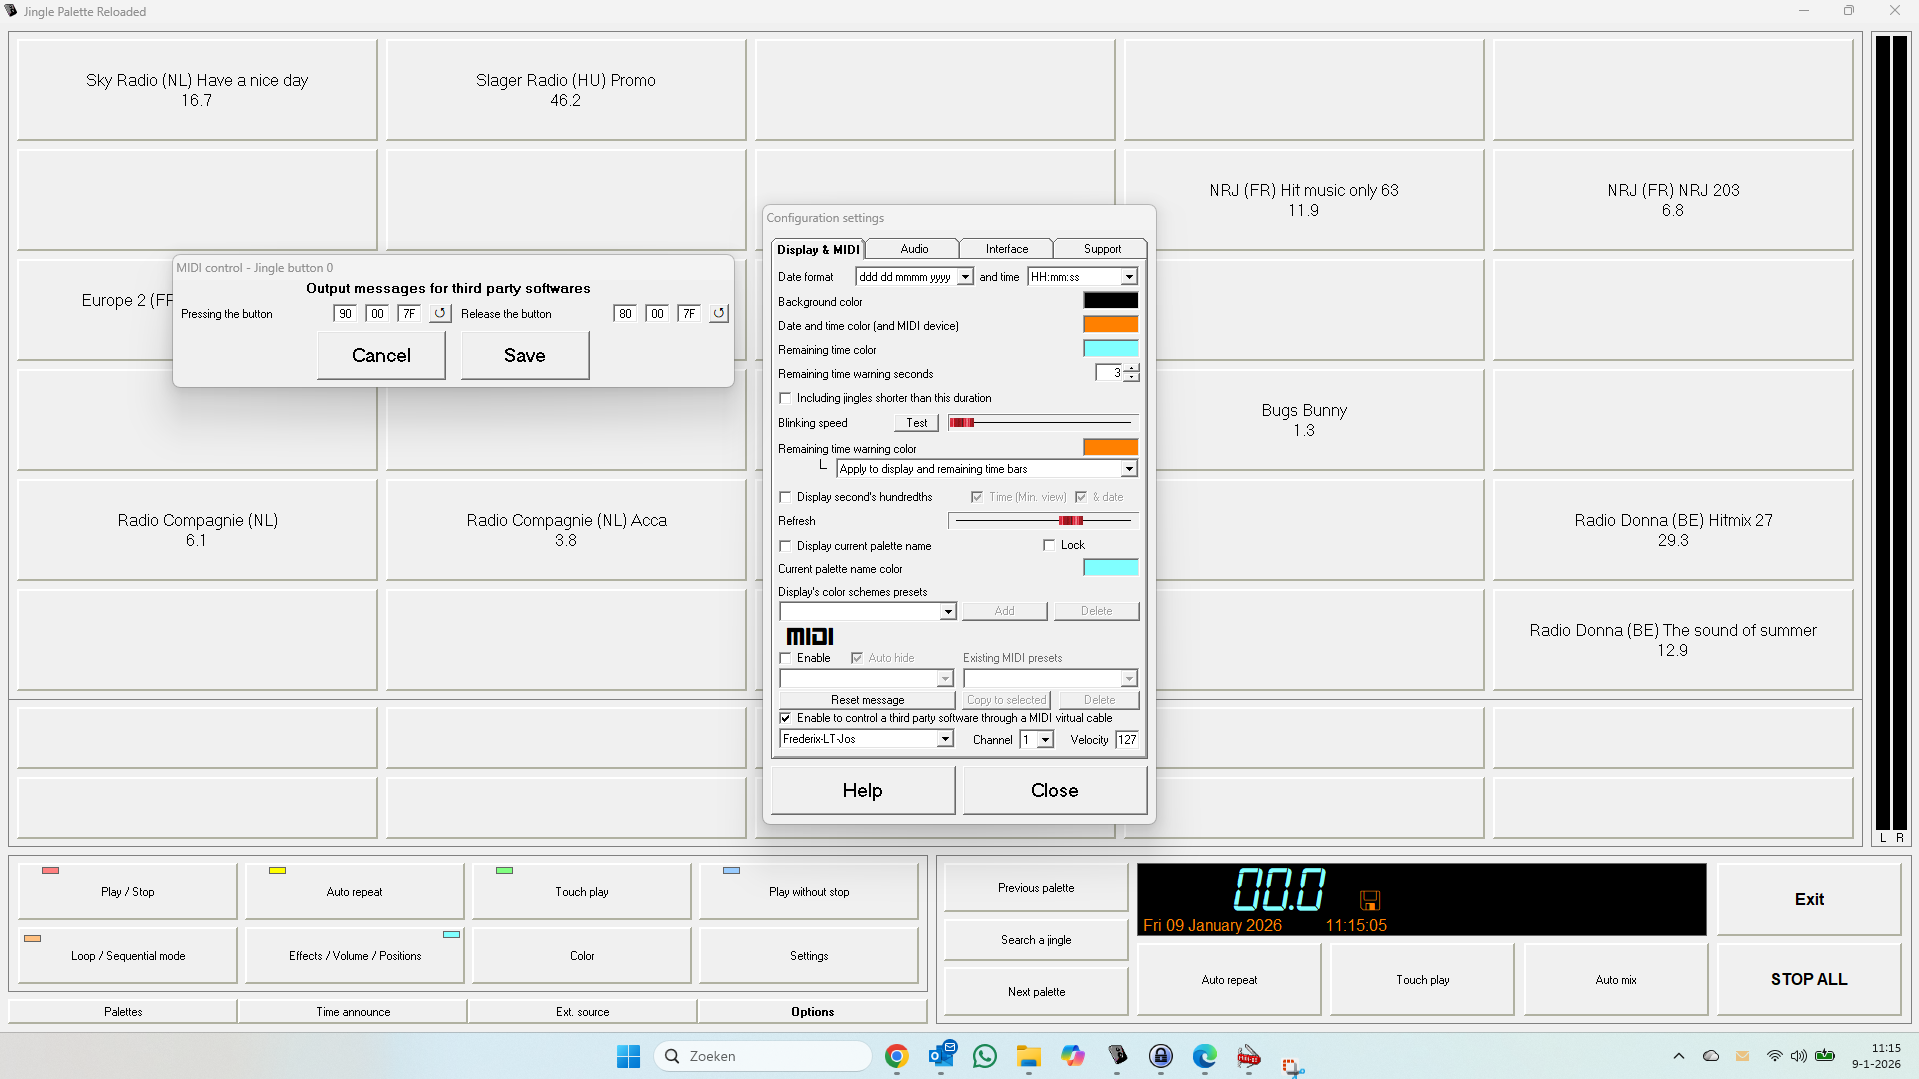Open the Existing MIDI presets dropdown
Image resolution: width=1919 pixels, height=1079 pixels.
click(1128, 678)
